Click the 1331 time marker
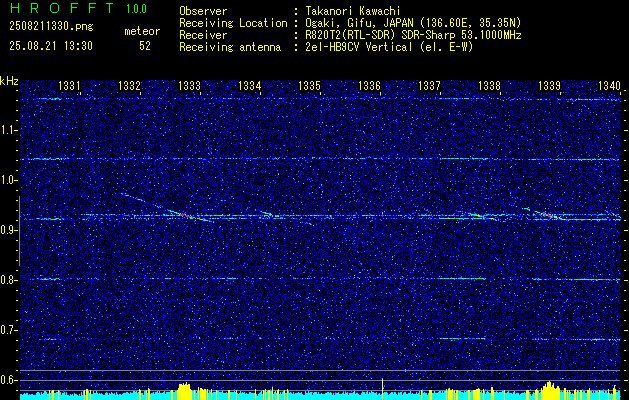This screenshot has width=629, height=400. click(69, 85)
